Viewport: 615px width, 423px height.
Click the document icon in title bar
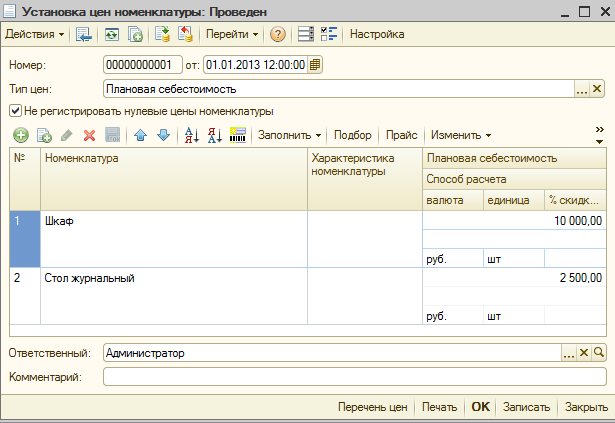pyautogui.click(x=9, y=11)
